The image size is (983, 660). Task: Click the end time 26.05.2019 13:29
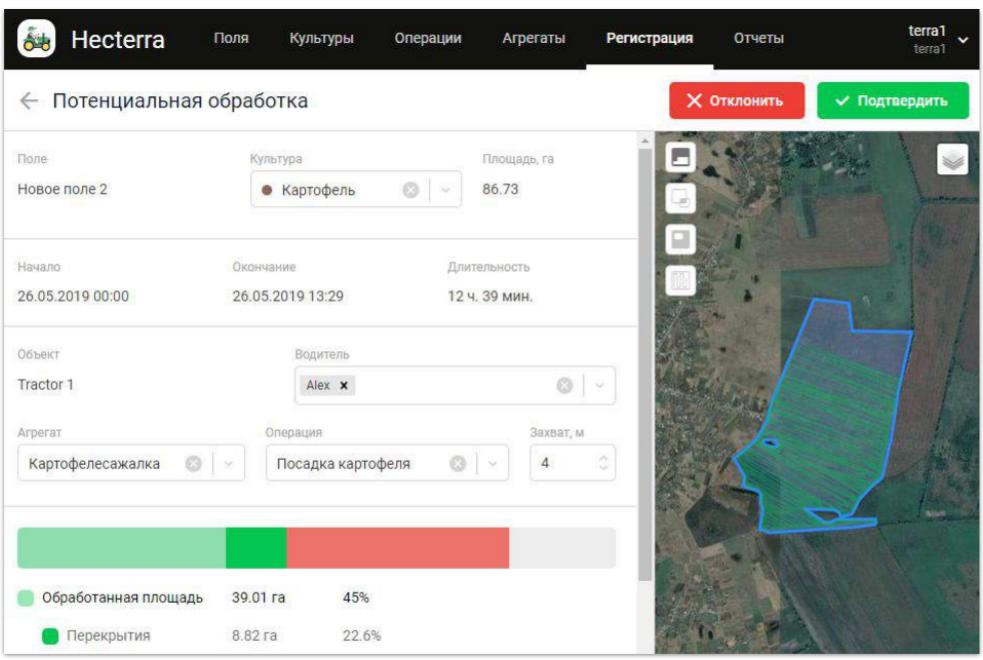pos(288,296)
